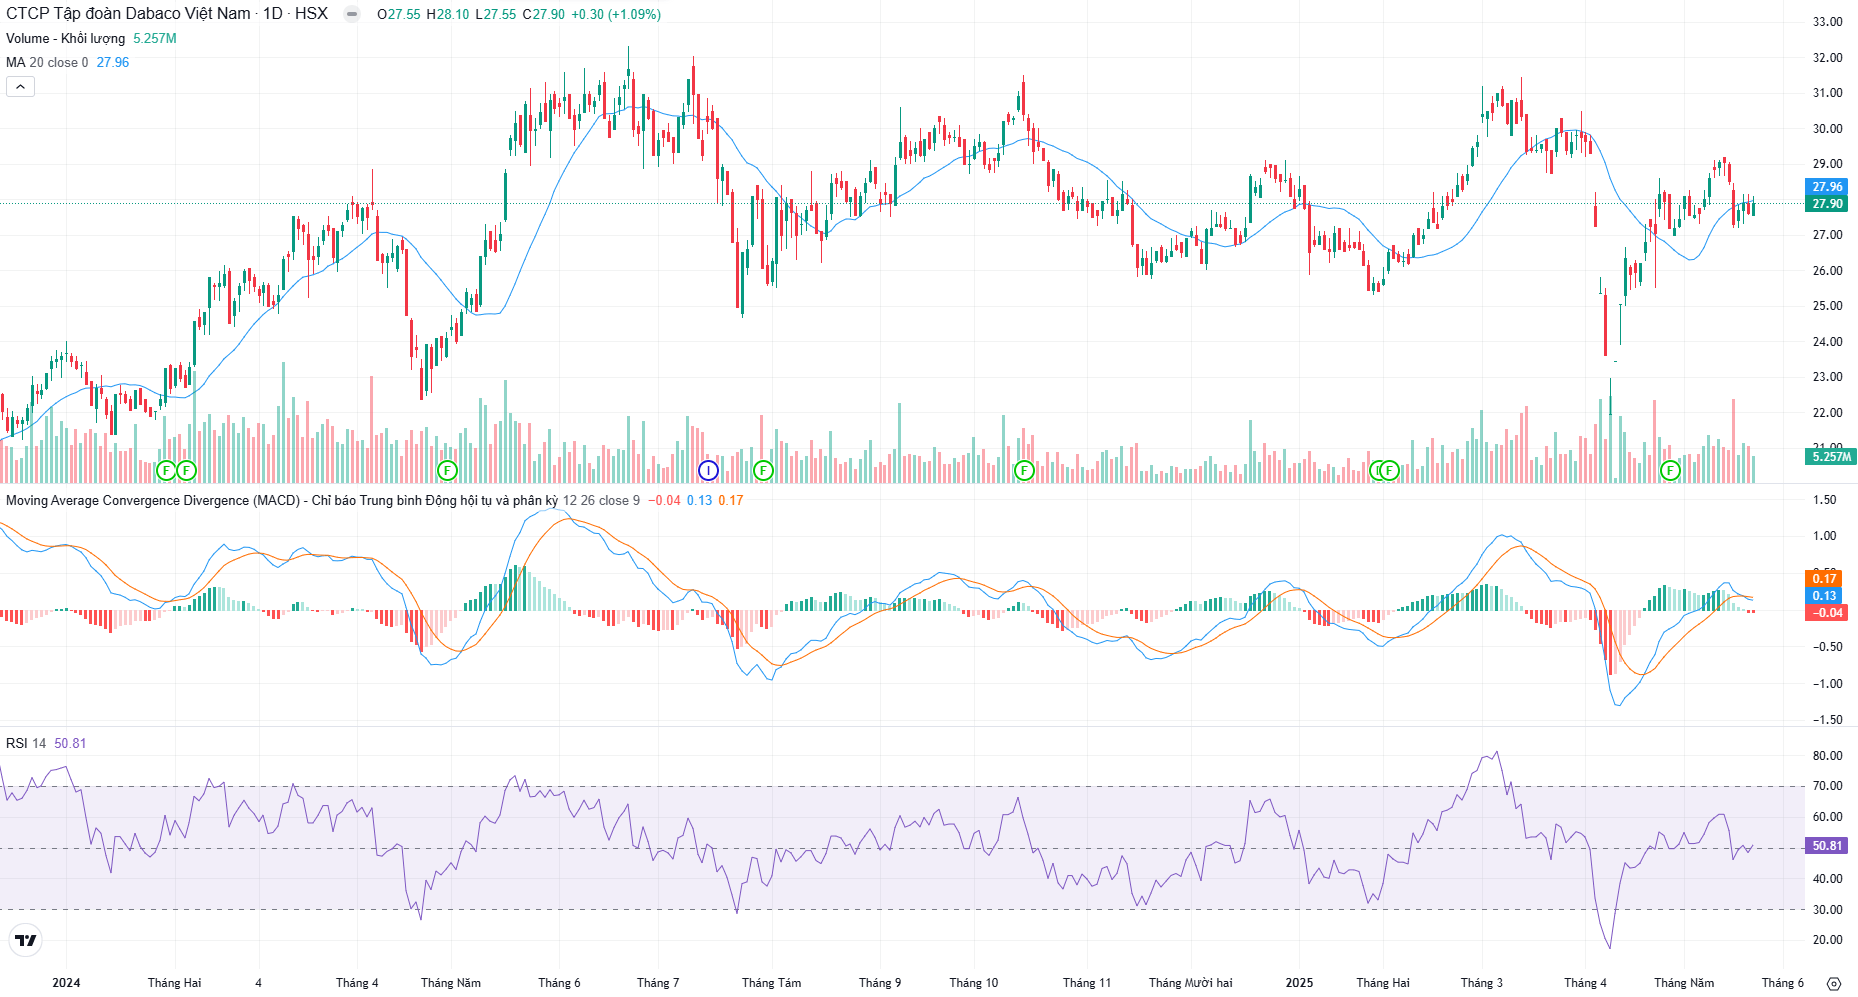Click the open price value O27.55
The image size is (1858, 997).
(399, 14)
